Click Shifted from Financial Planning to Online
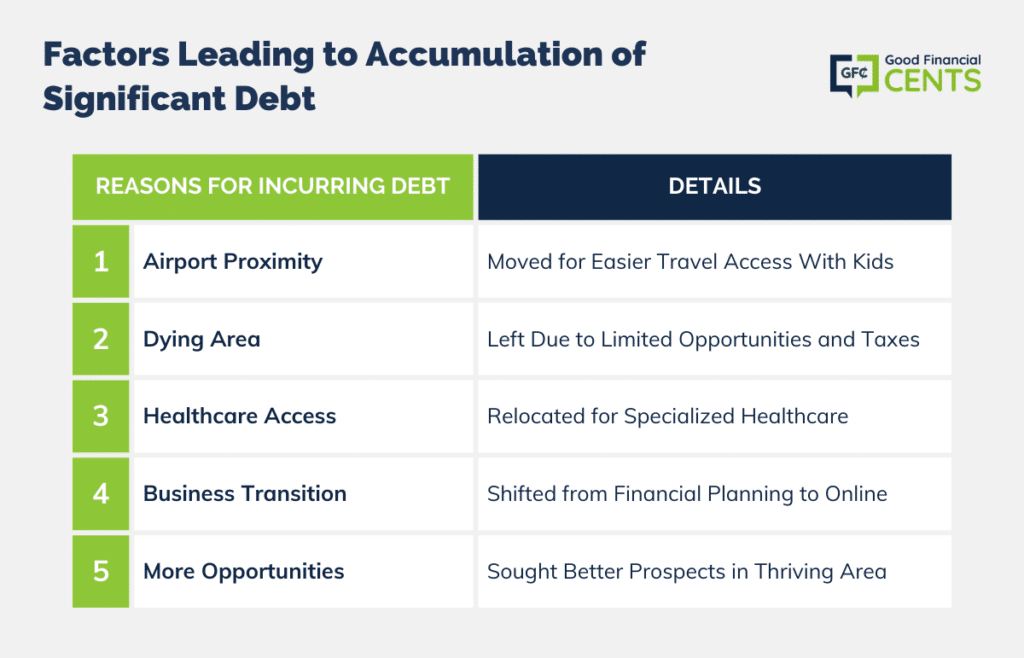Screen dimensions: 1024x658 (x=687, y=494)
